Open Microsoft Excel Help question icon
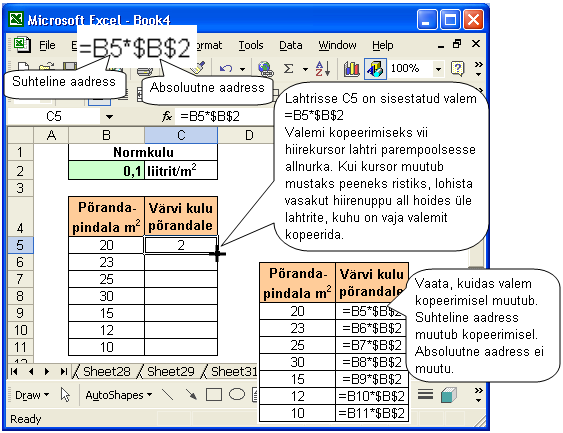563x433 pixels. pos(458,68)
